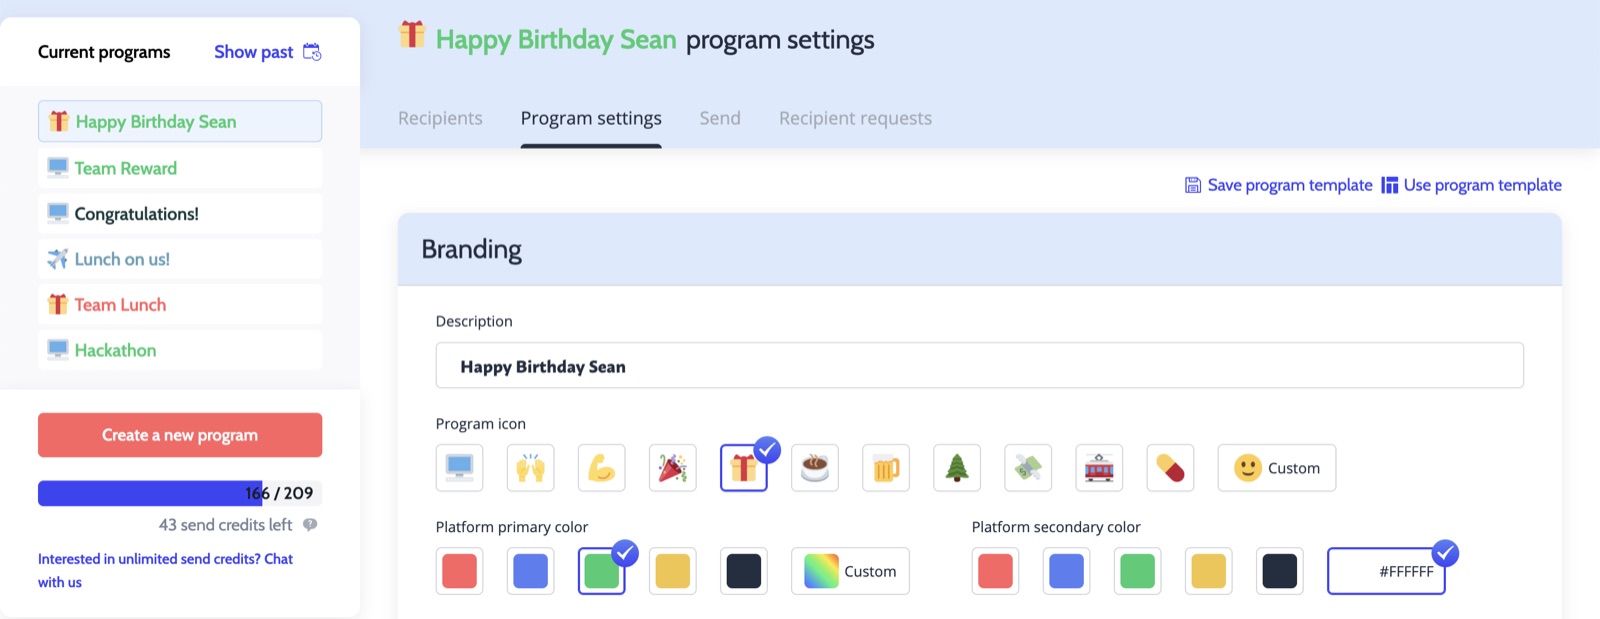This screenshot has height=619, width=1600.
Task: Click the 43 send credits left text
Action: point(226,525)
